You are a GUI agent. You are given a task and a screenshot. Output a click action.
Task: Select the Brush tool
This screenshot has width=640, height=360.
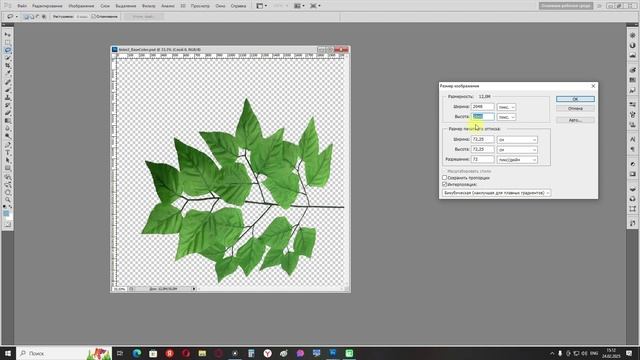click(8, 90)
